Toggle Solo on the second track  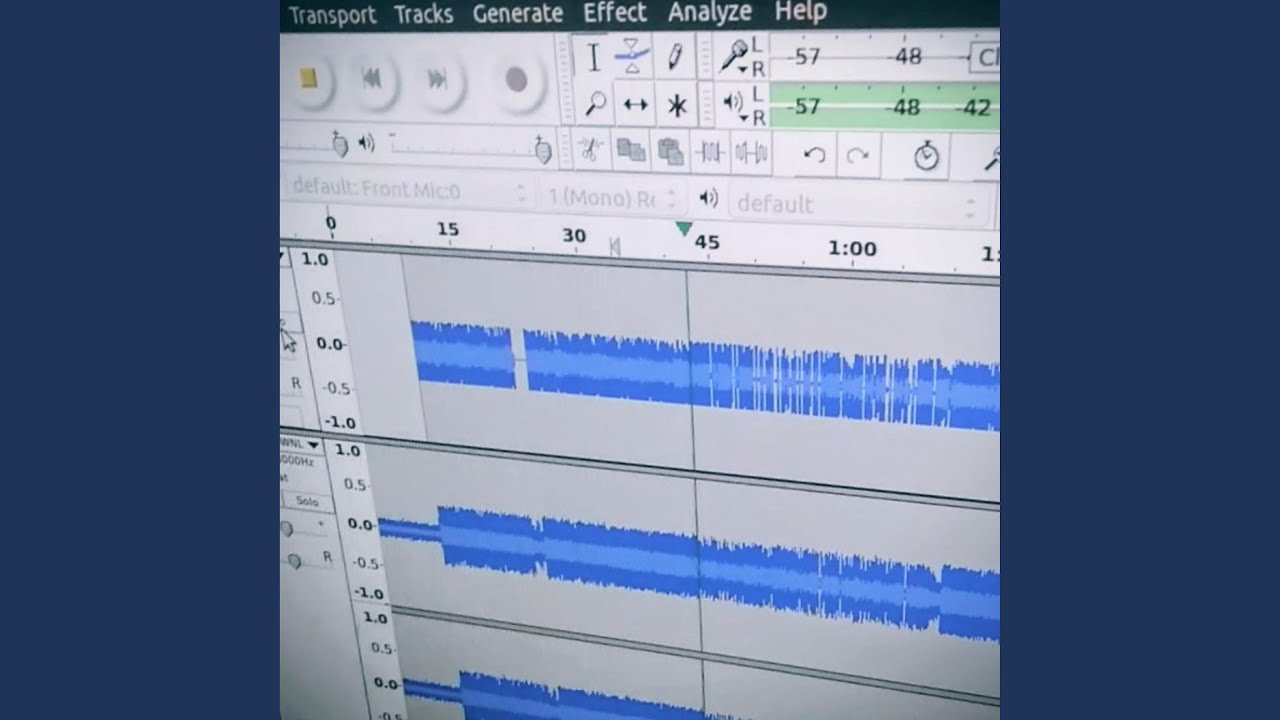306,501
